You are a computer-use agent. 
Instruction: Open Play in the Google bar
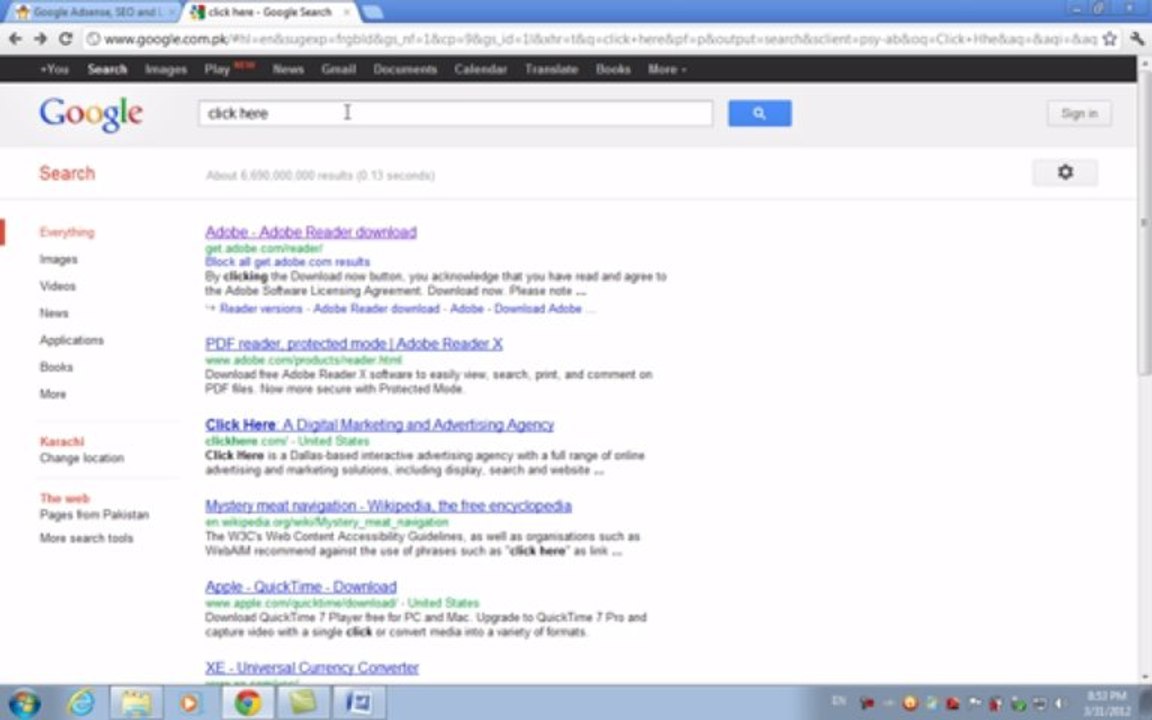pos(217,69)
